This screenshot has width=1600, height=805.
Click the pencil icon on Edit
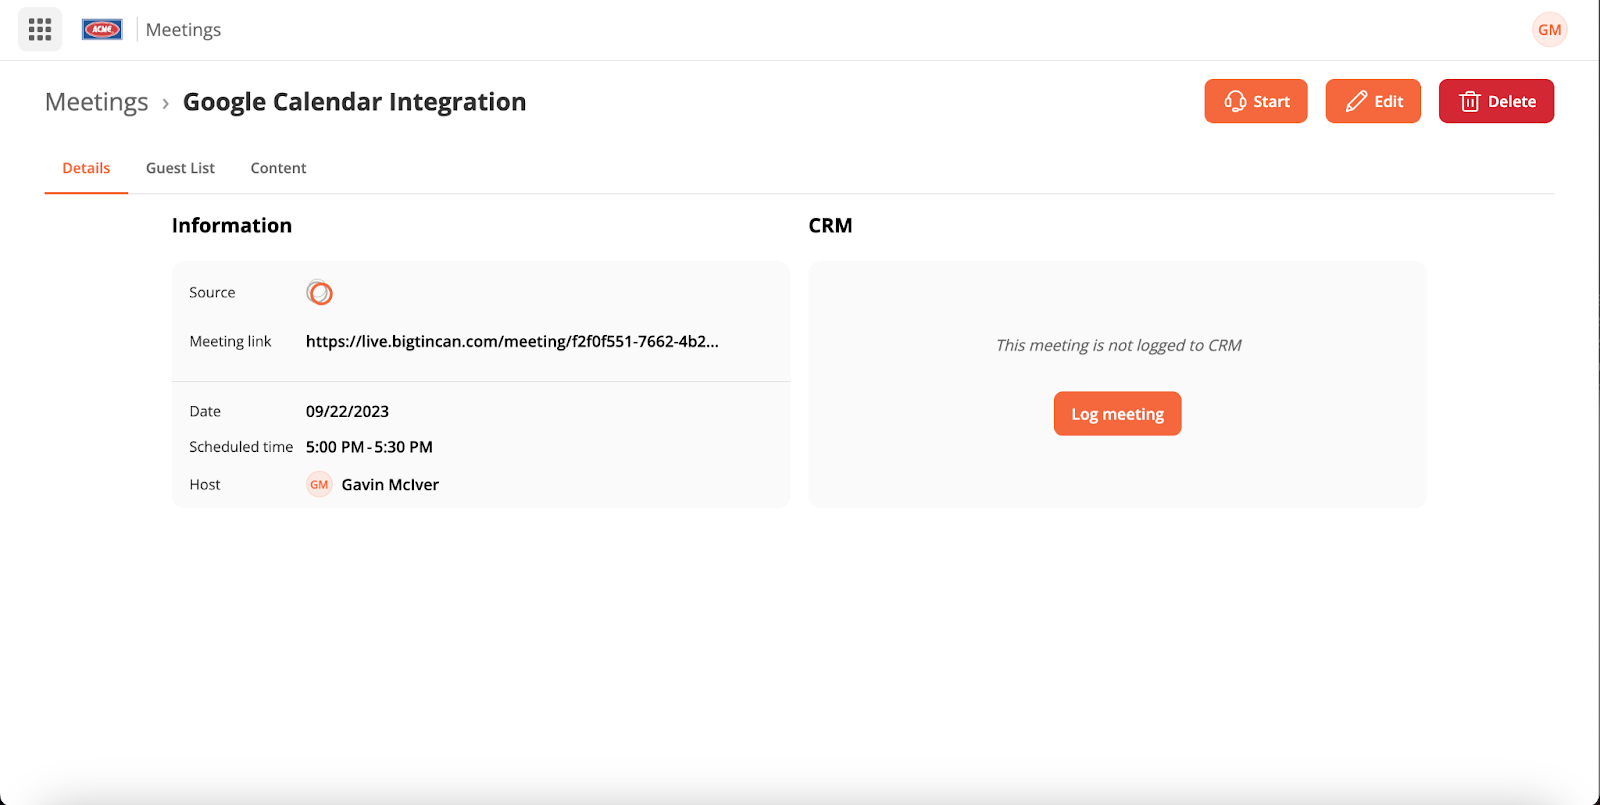coord(1356,101)
